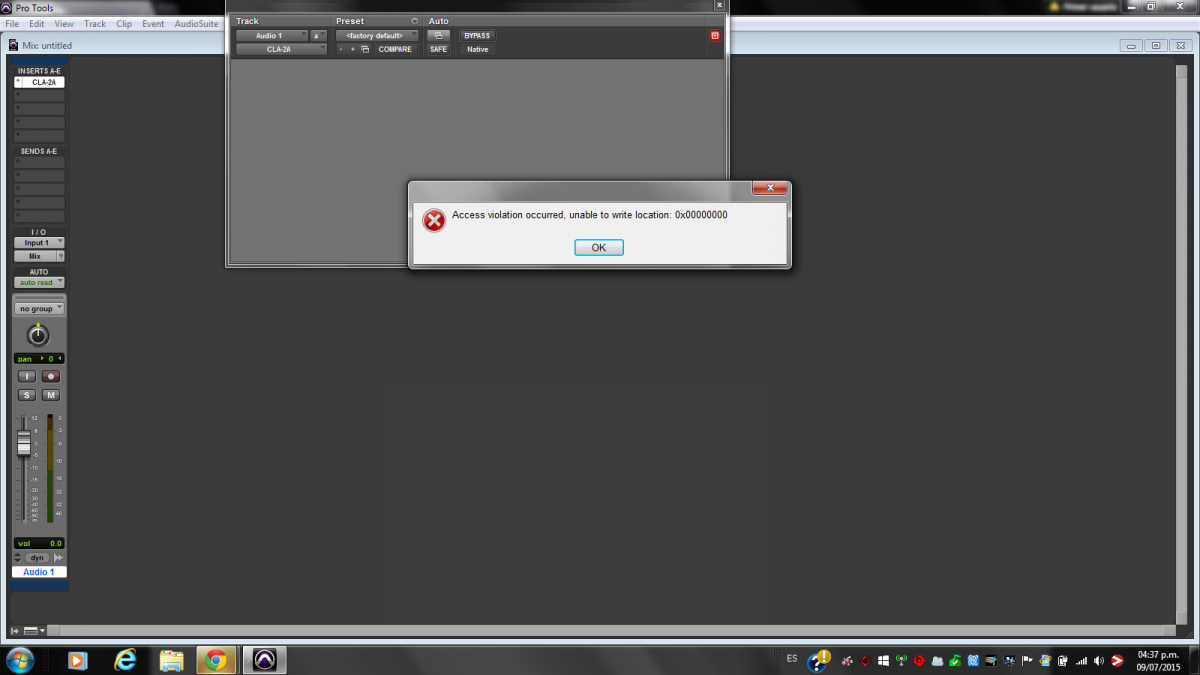
Task: Open the Windows Start menu
Action: pos(19,659)
